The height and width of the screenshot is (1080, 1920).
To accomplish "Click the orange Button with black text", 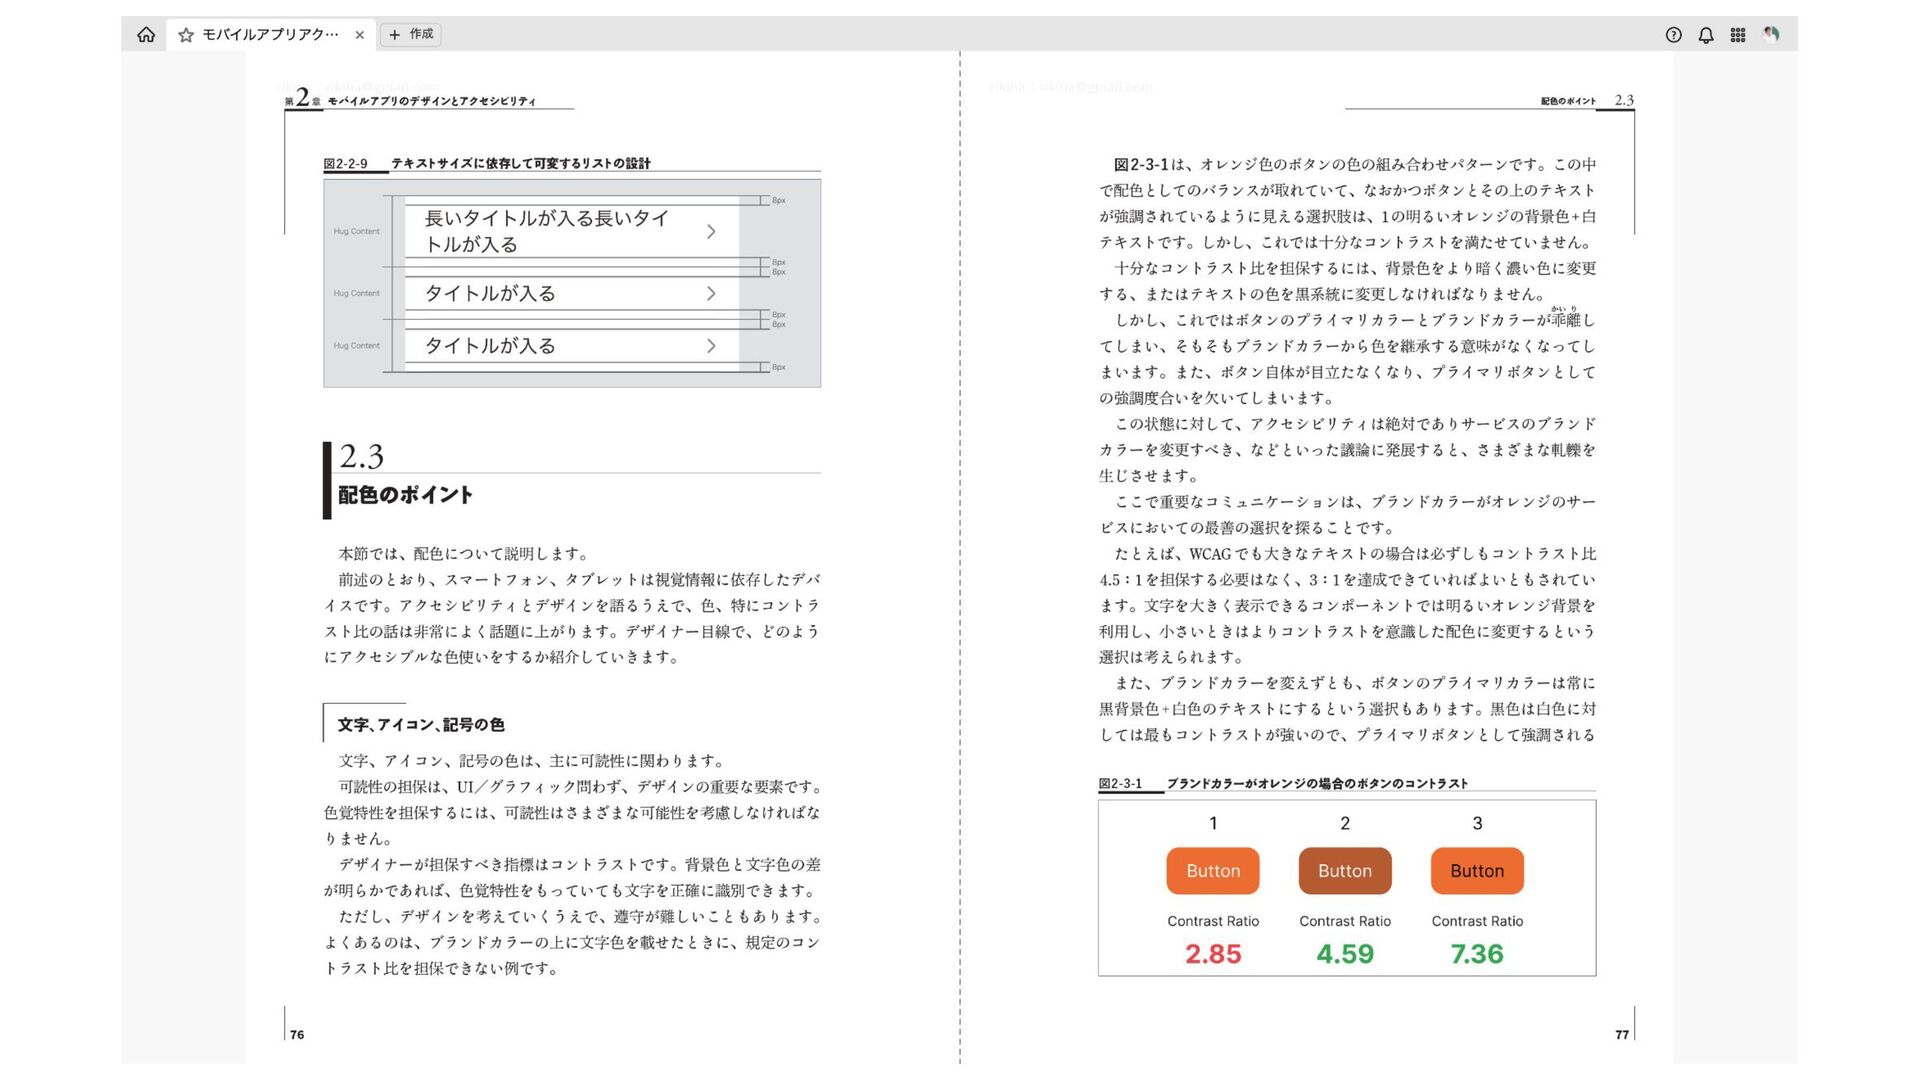I will 1477,871.
